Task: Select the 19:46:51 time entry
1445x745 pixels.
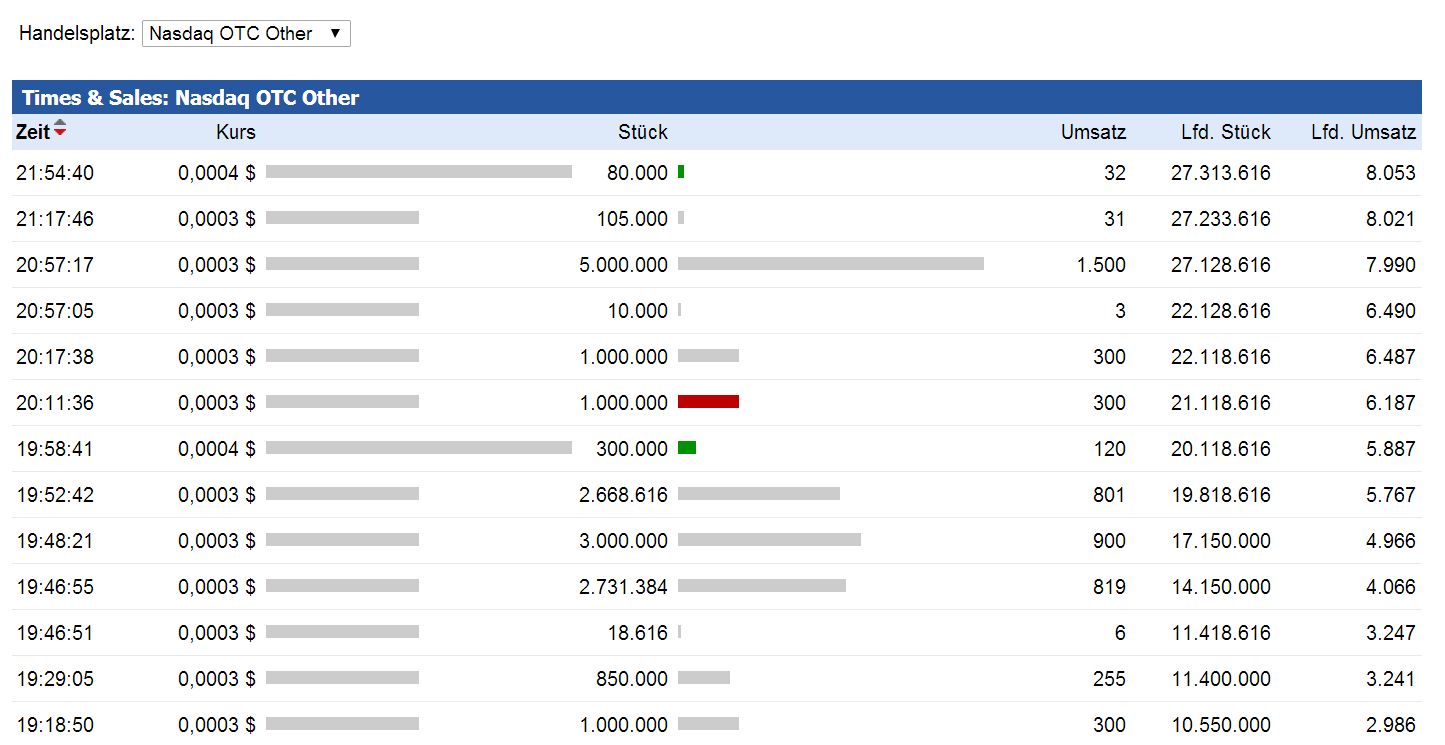Action: coord(55,633)
